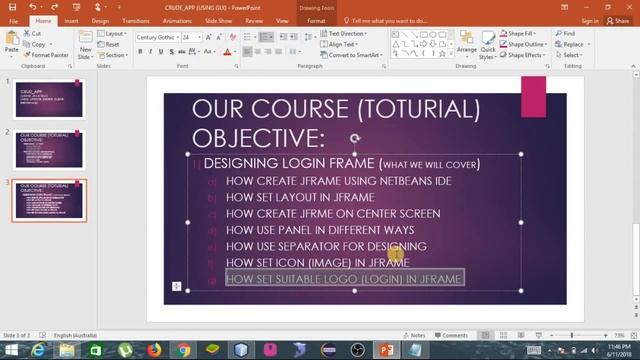Open the Notes pane from status bar
Viewport: 640px width, 360px height.
[414, 335]
